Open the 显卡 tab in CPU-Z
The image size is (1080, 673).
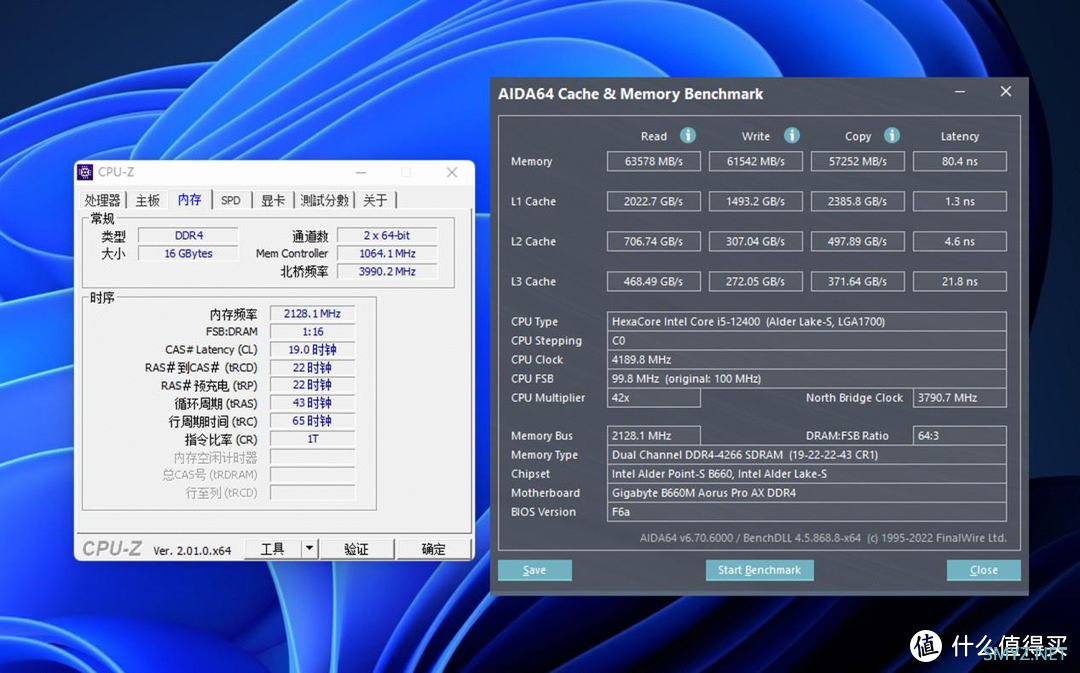coord(272,200)
